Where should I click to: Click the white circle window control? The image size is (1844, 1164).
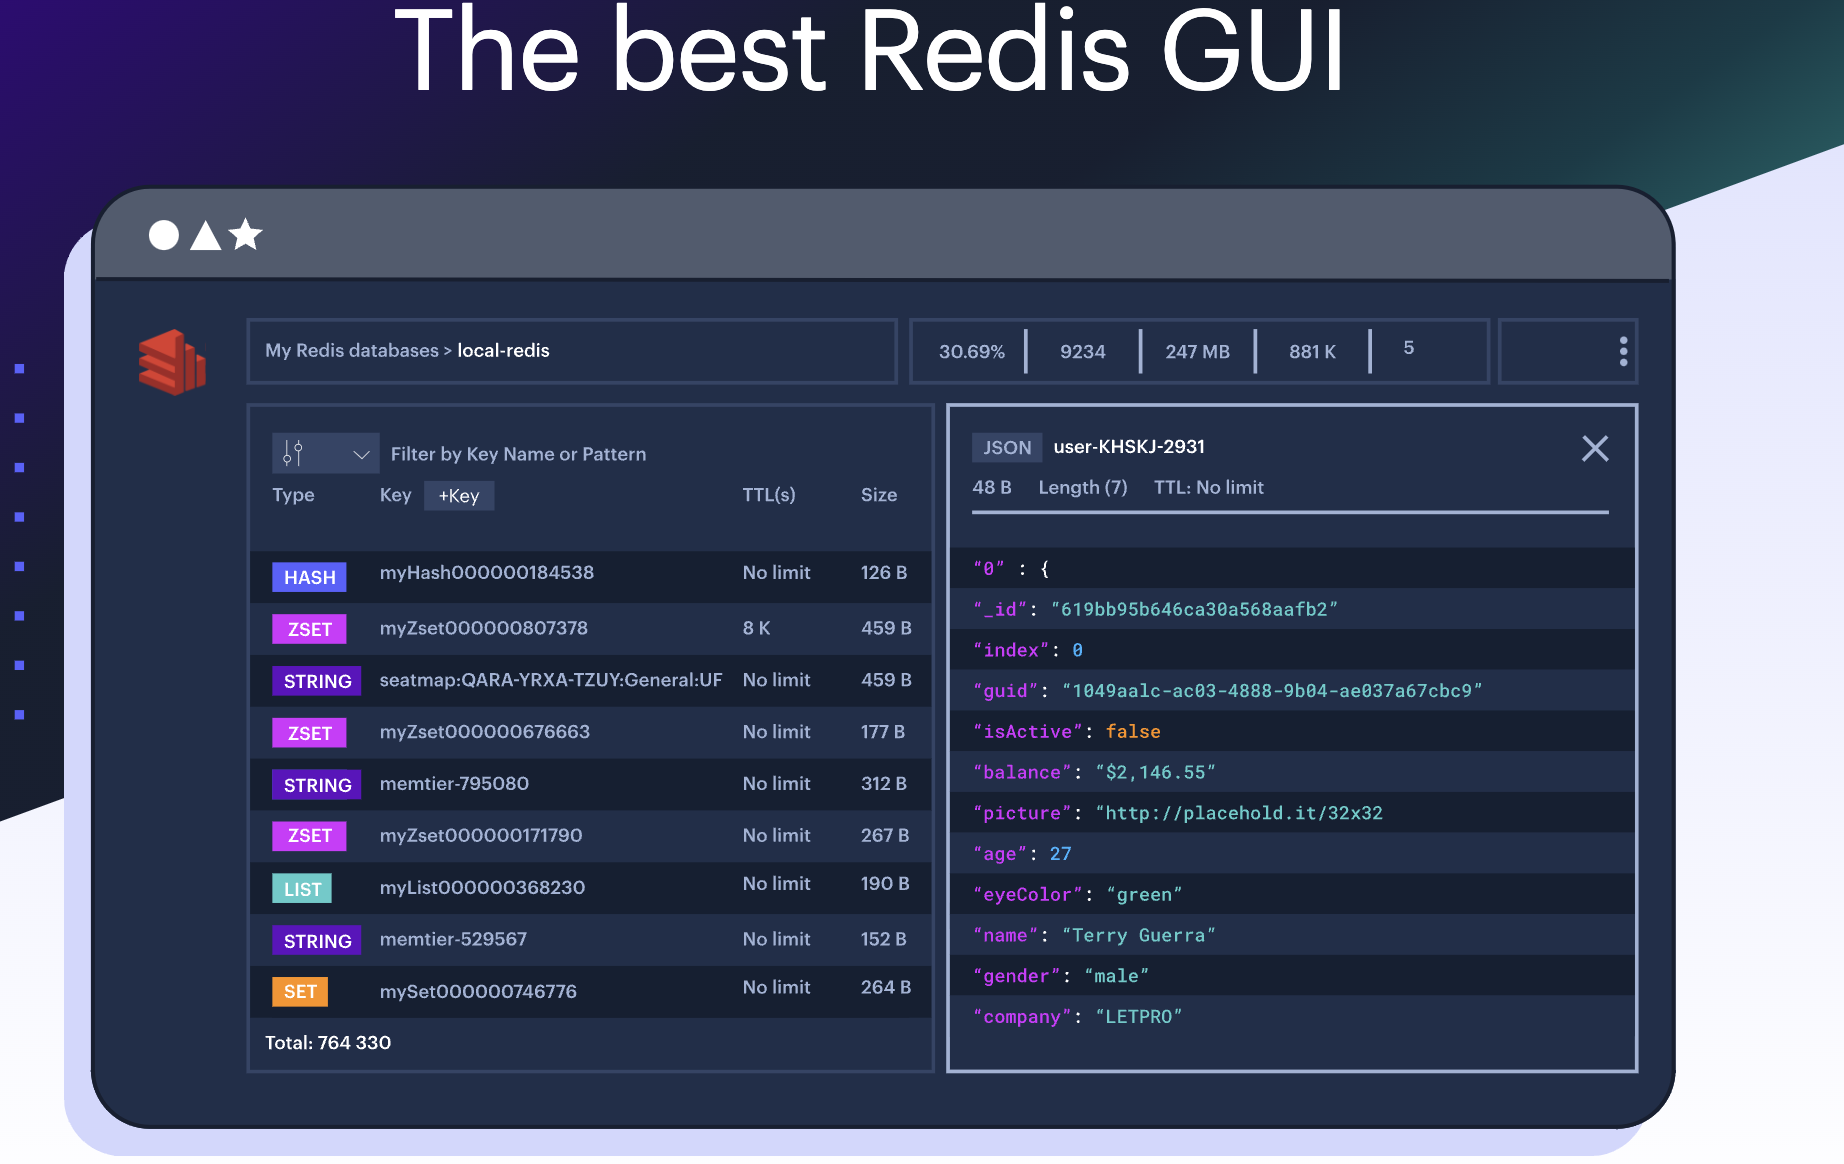coord(164,236)
